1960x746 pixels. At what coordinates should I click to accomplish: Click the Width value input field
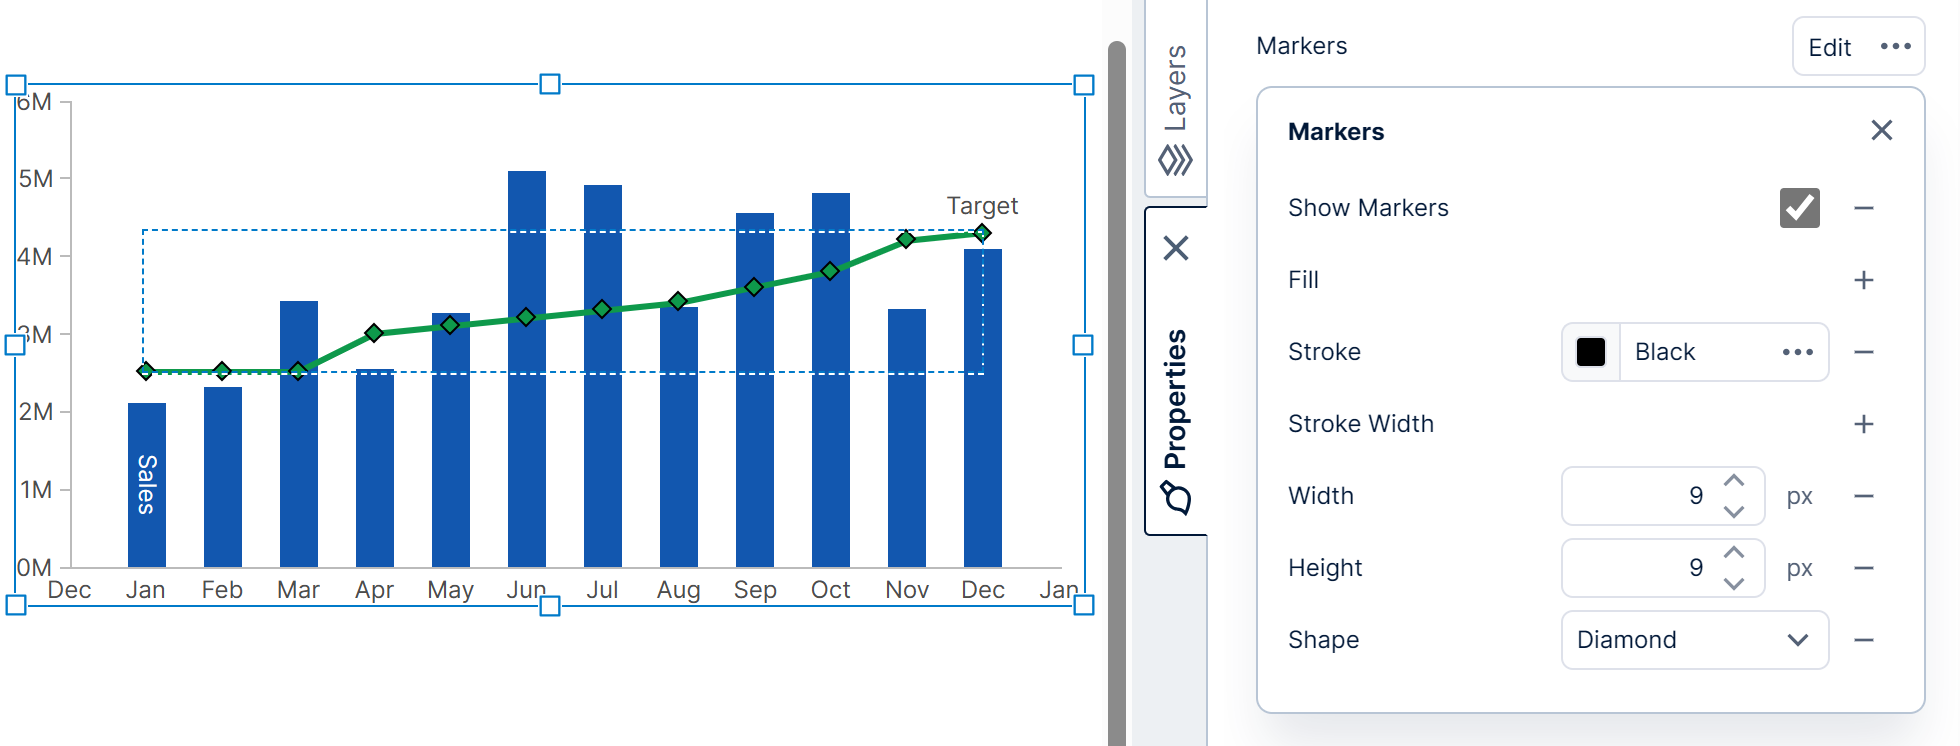1640,496
